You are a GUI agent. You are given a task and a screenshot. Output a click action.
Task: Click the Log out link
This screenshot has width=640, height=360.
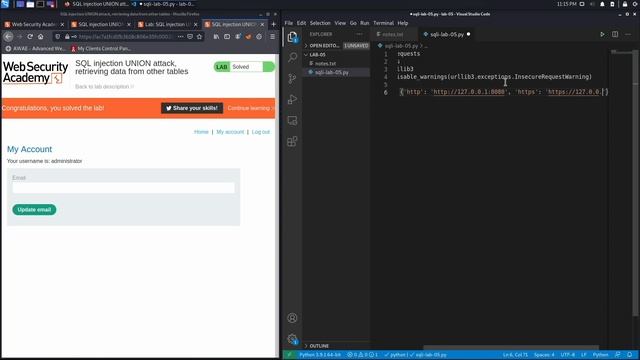(260, 132)
